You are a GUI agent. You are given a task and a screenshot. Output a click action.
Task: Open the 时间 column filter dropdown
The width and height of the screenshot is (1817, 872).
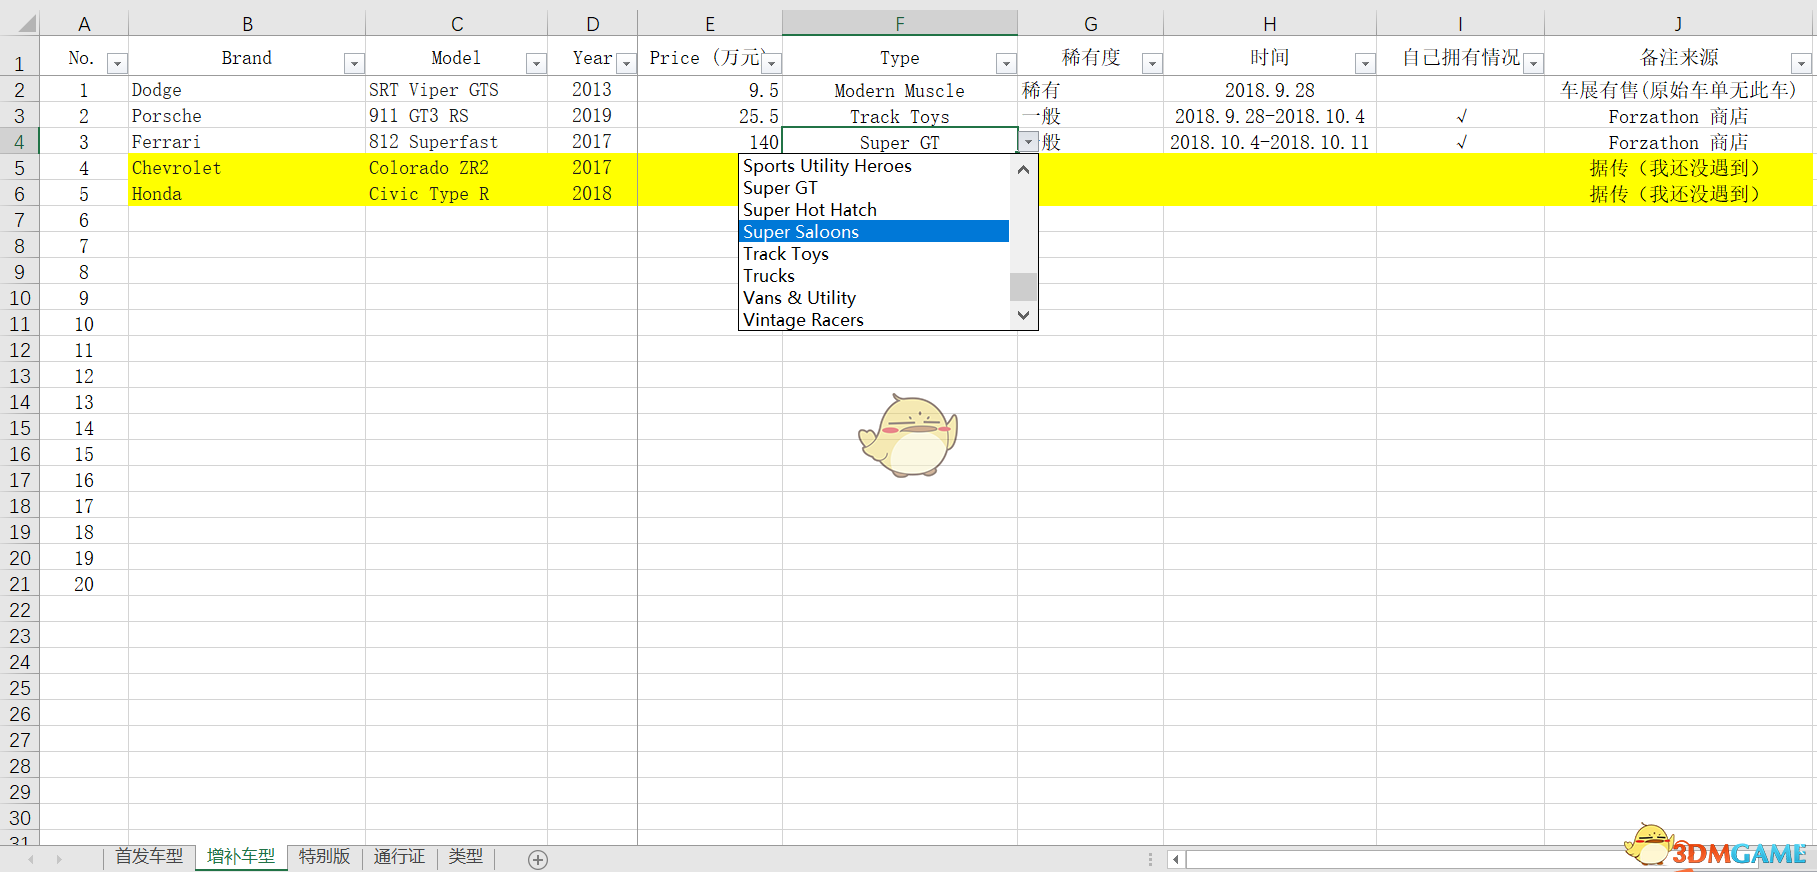(1365, 64)
